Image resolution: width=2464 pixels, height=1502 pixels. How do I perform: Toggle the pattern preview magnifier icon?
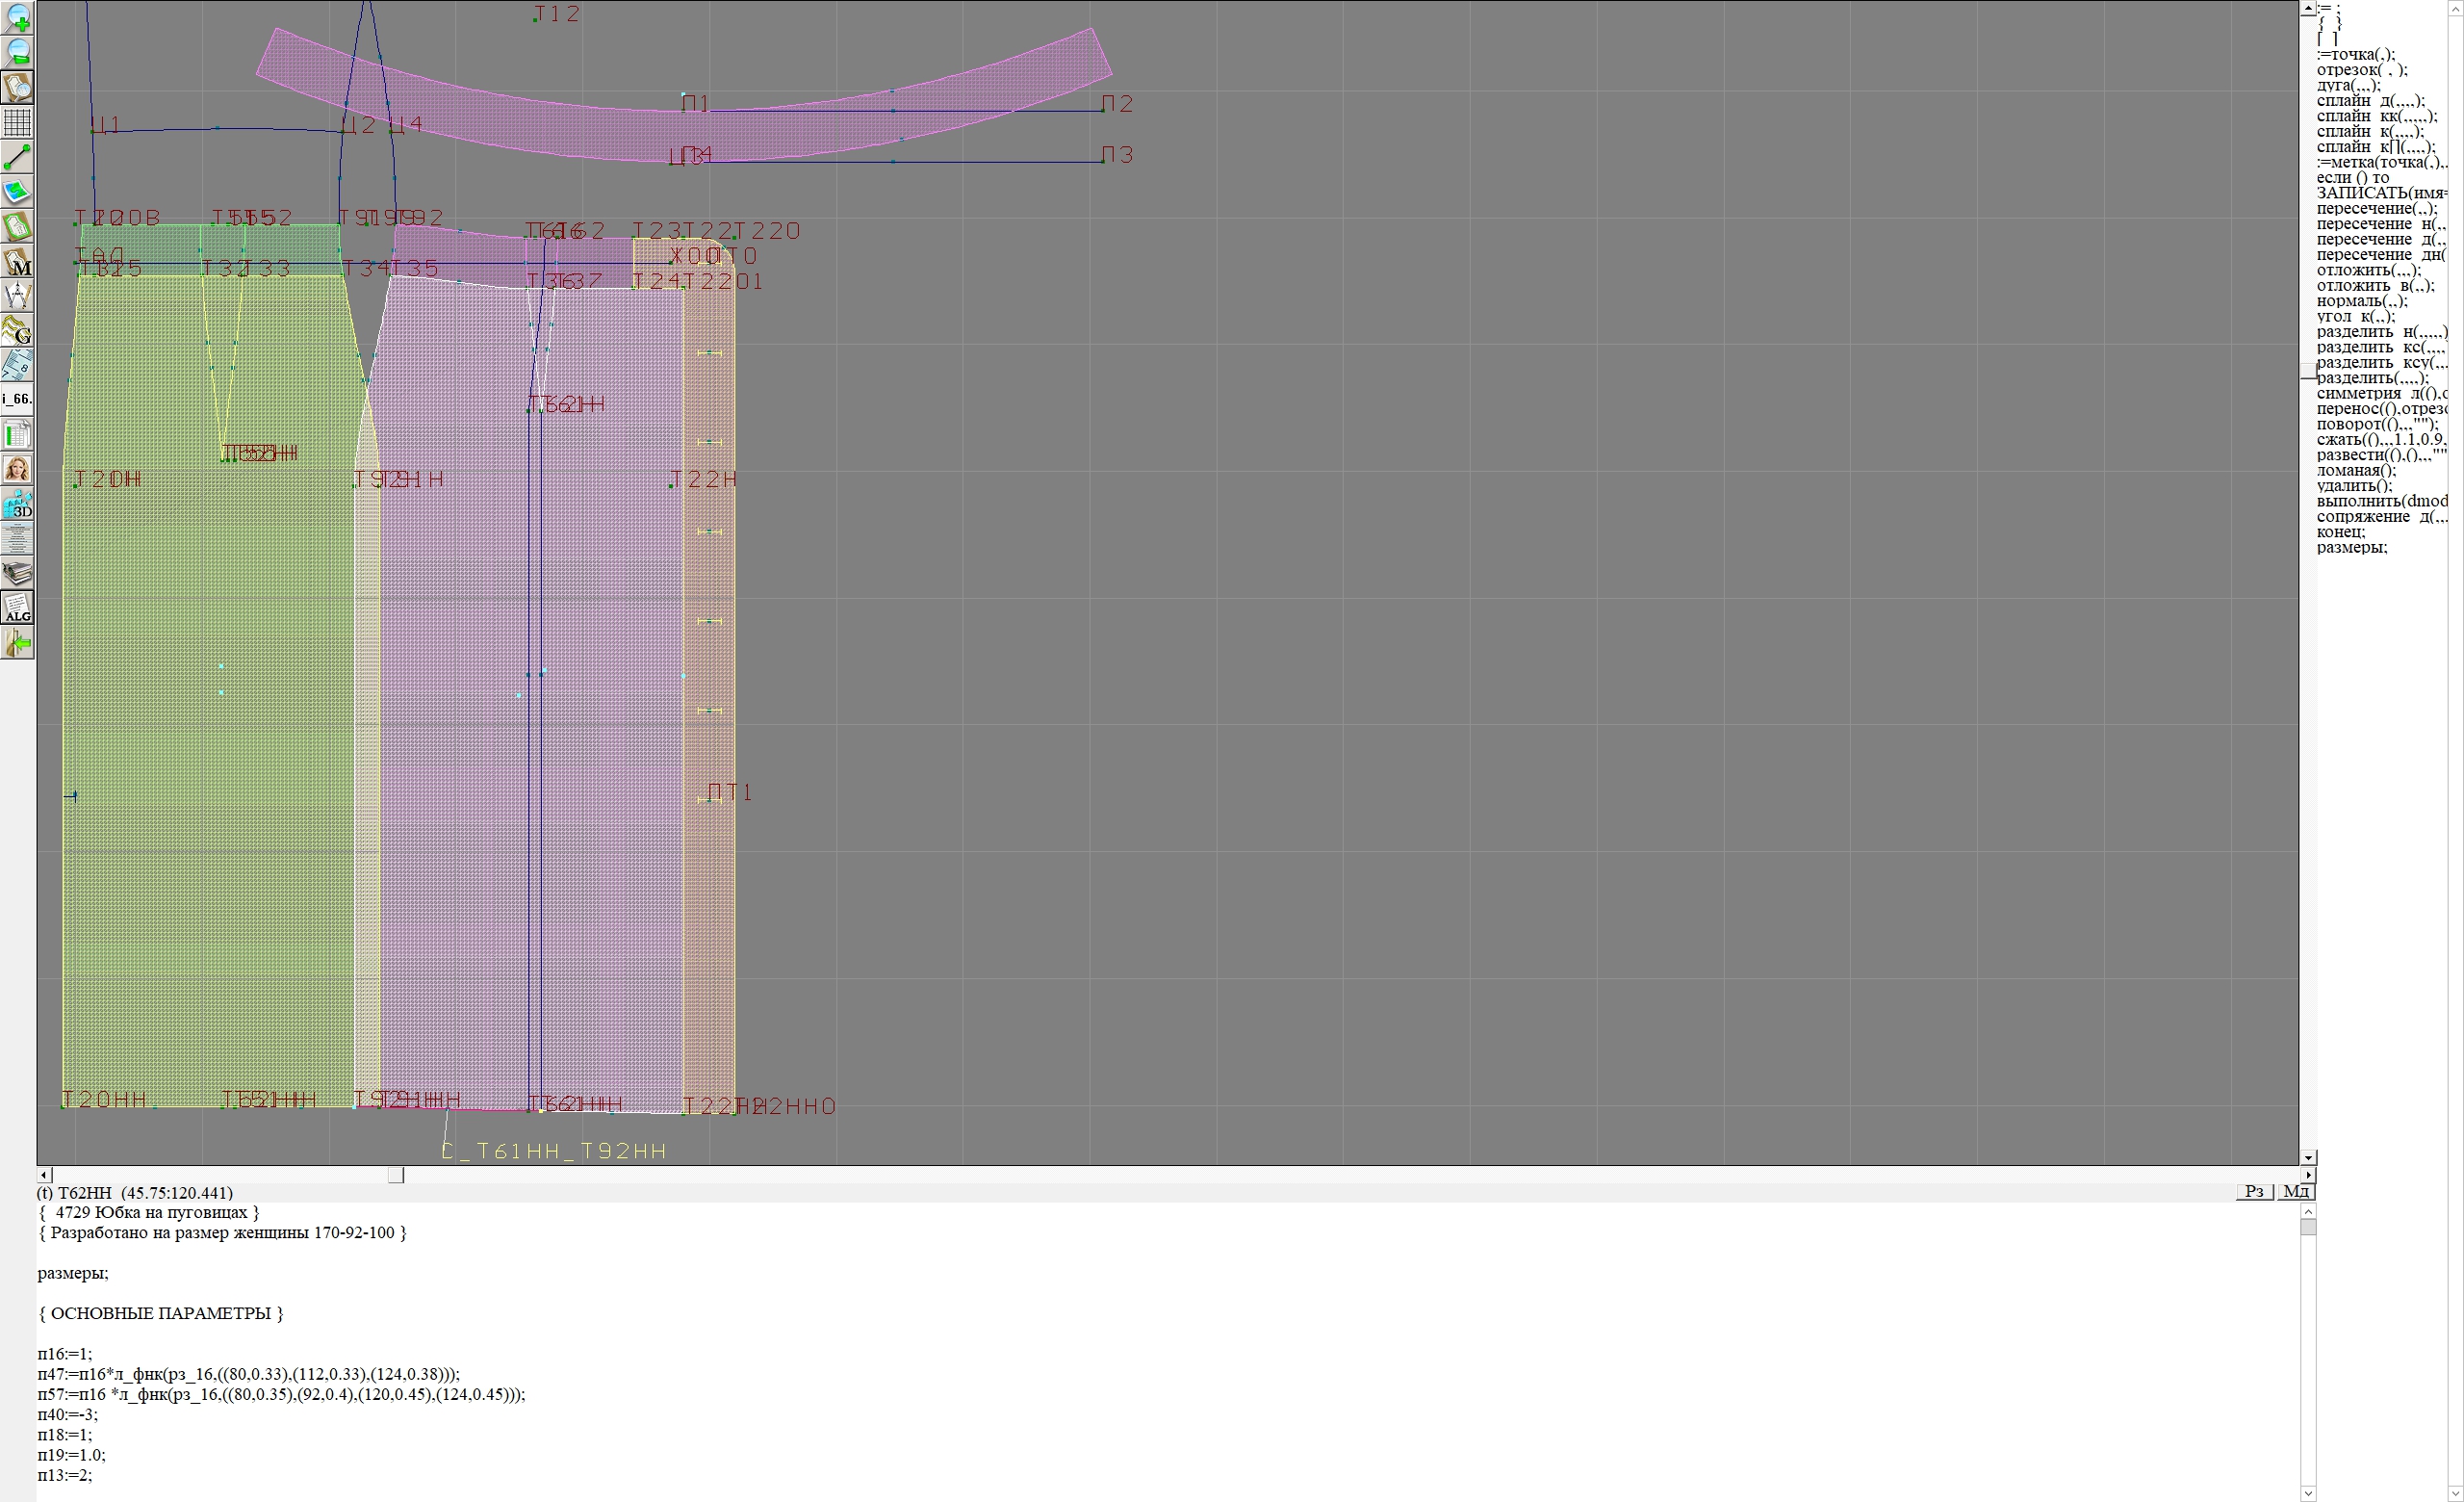(x=17, y=87)
